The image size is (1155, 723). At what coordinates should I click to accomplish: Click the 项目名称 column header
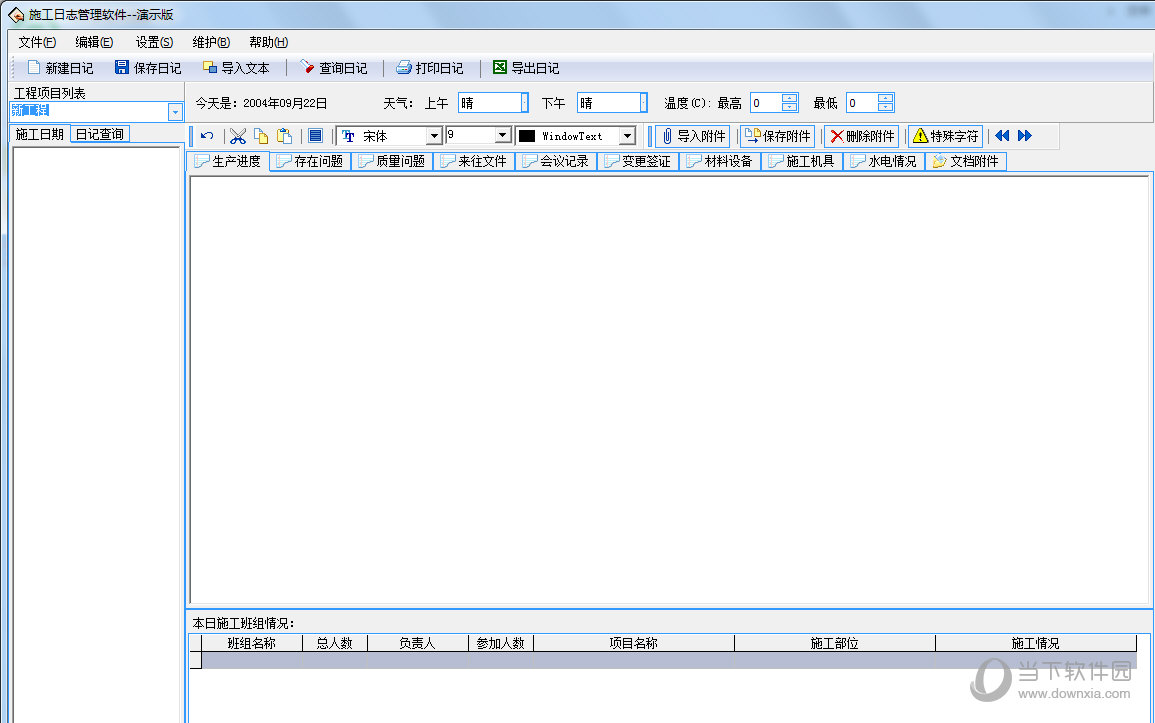pyautogui.click(x=633, y=643)
